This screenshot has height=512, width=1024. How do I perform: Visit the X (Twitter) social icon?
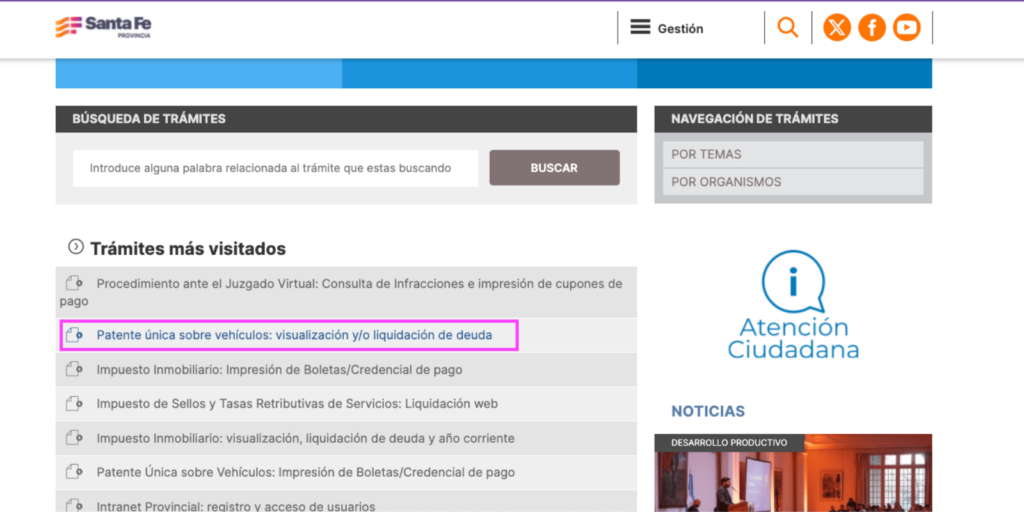coord(837,27)
